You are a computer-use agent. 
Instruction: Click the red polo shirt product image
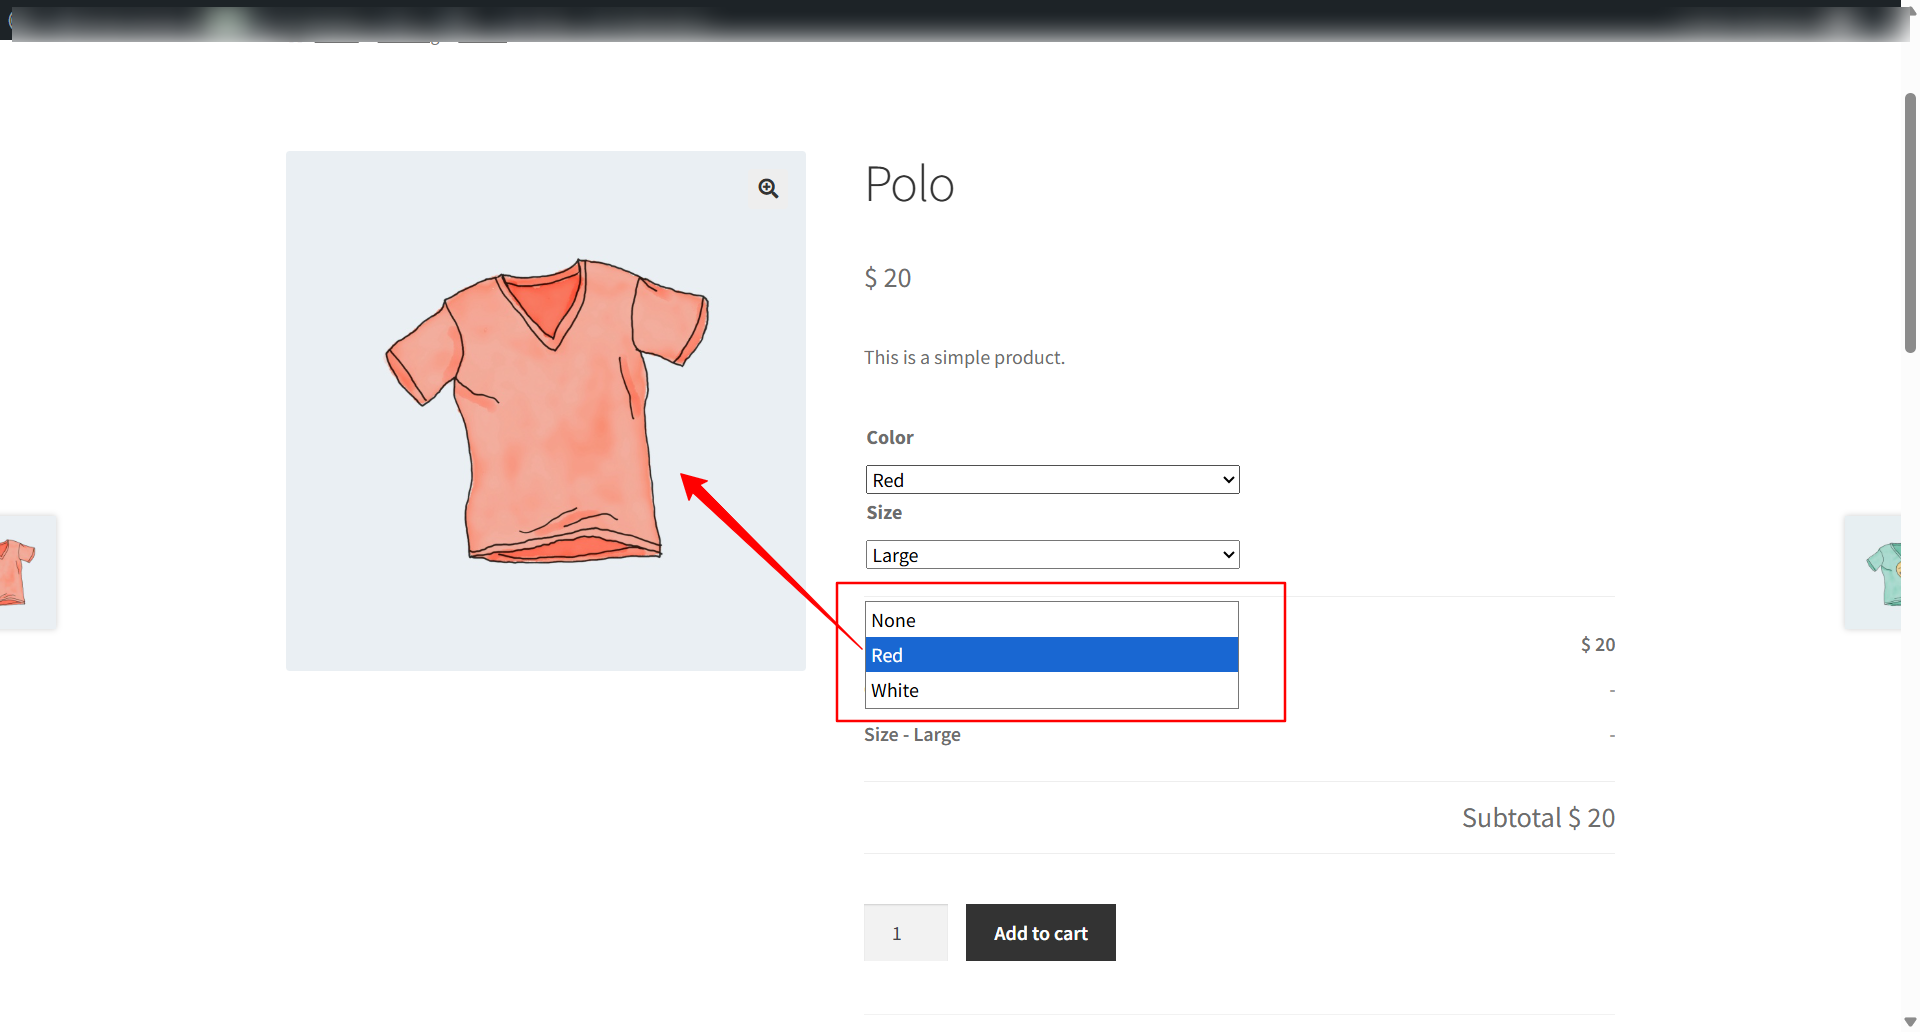tap(546, 411)
